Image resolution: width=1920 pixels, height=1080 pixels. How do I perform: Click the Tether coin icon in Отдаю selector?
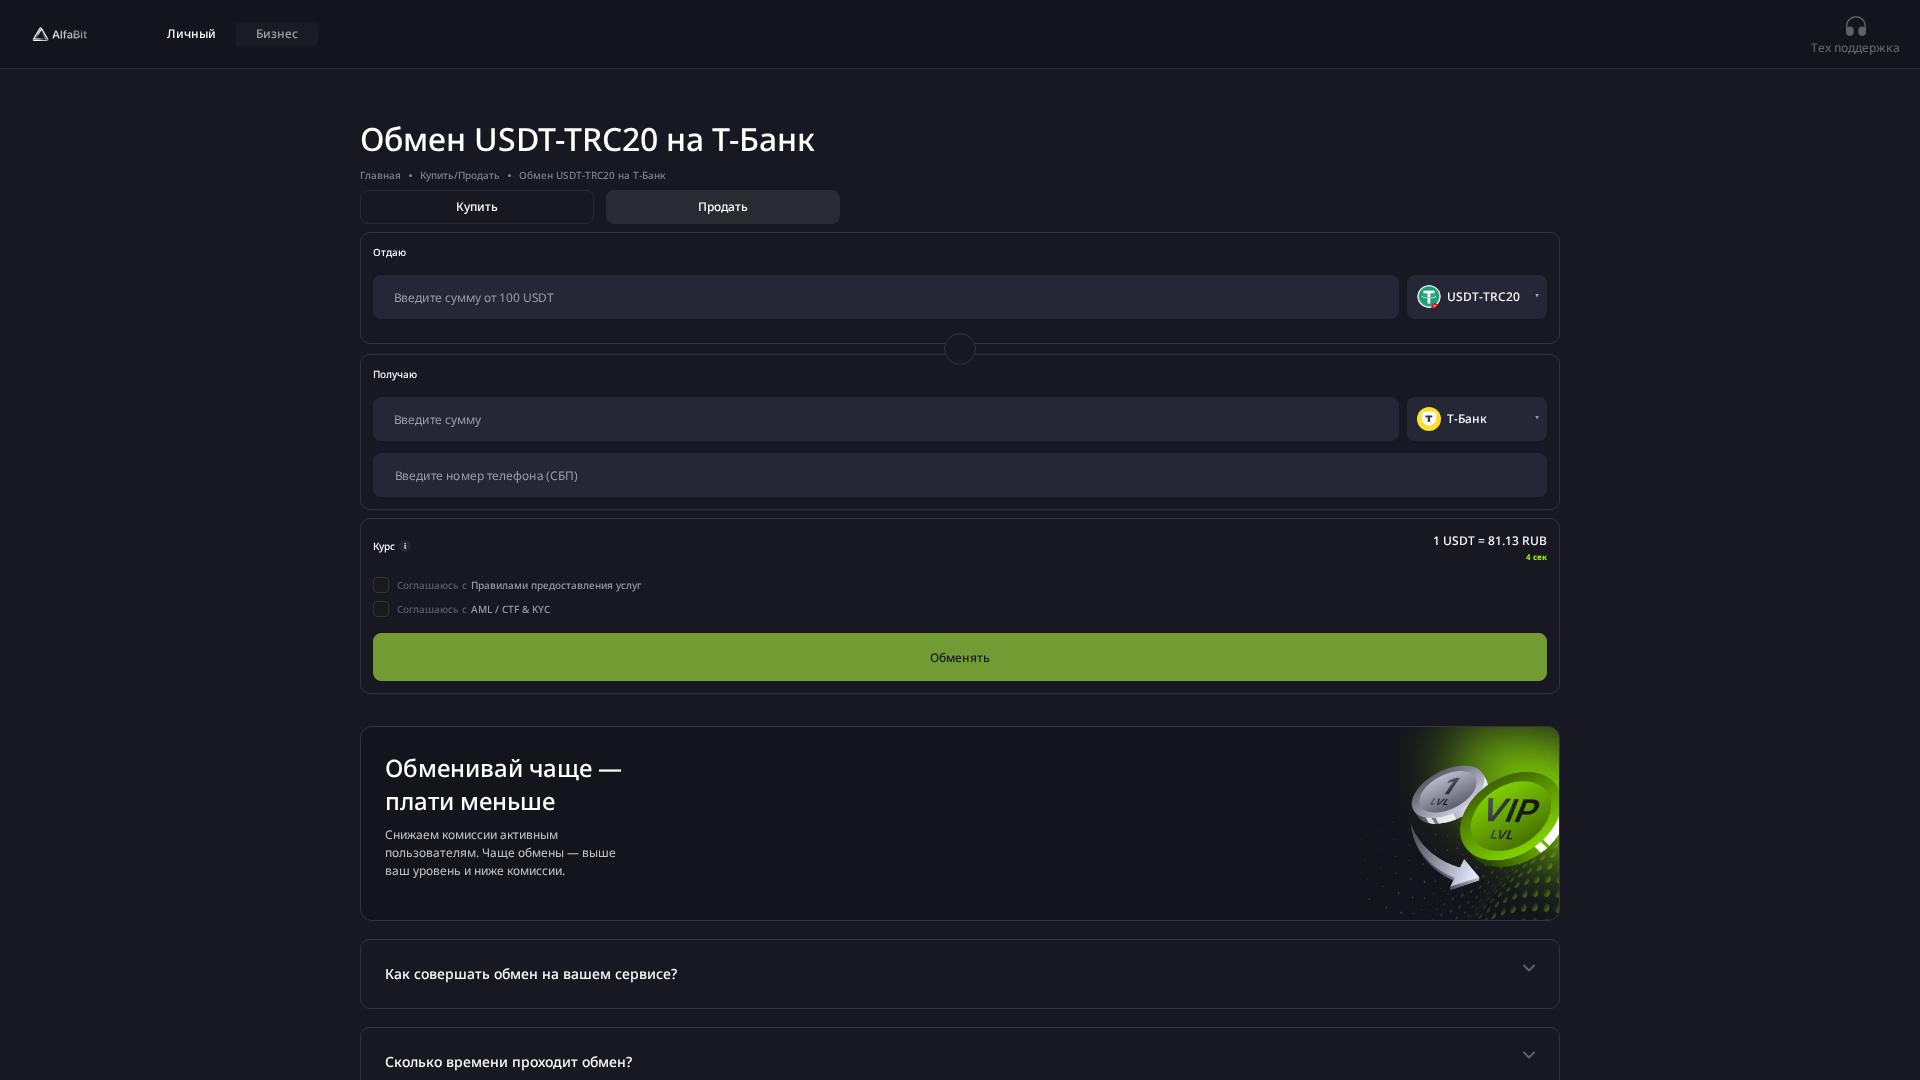coord(1428,296)
